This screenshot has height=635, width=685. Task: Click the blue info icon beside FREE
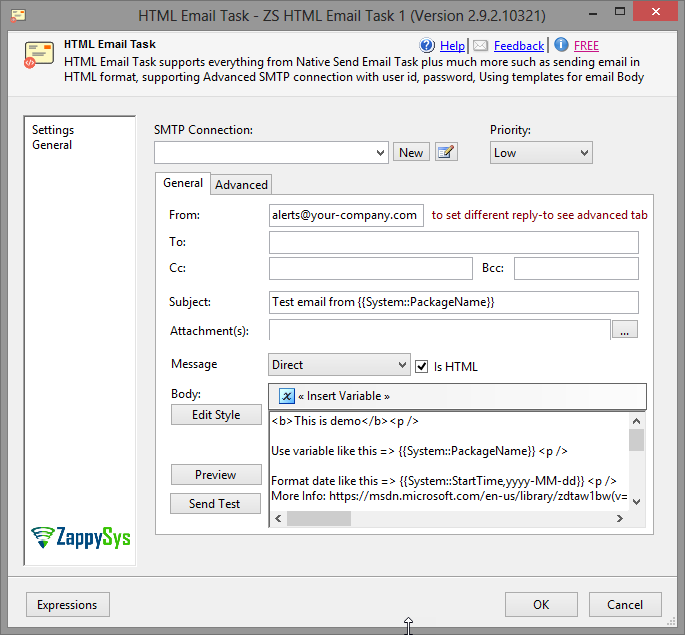(x=561, y=45)
